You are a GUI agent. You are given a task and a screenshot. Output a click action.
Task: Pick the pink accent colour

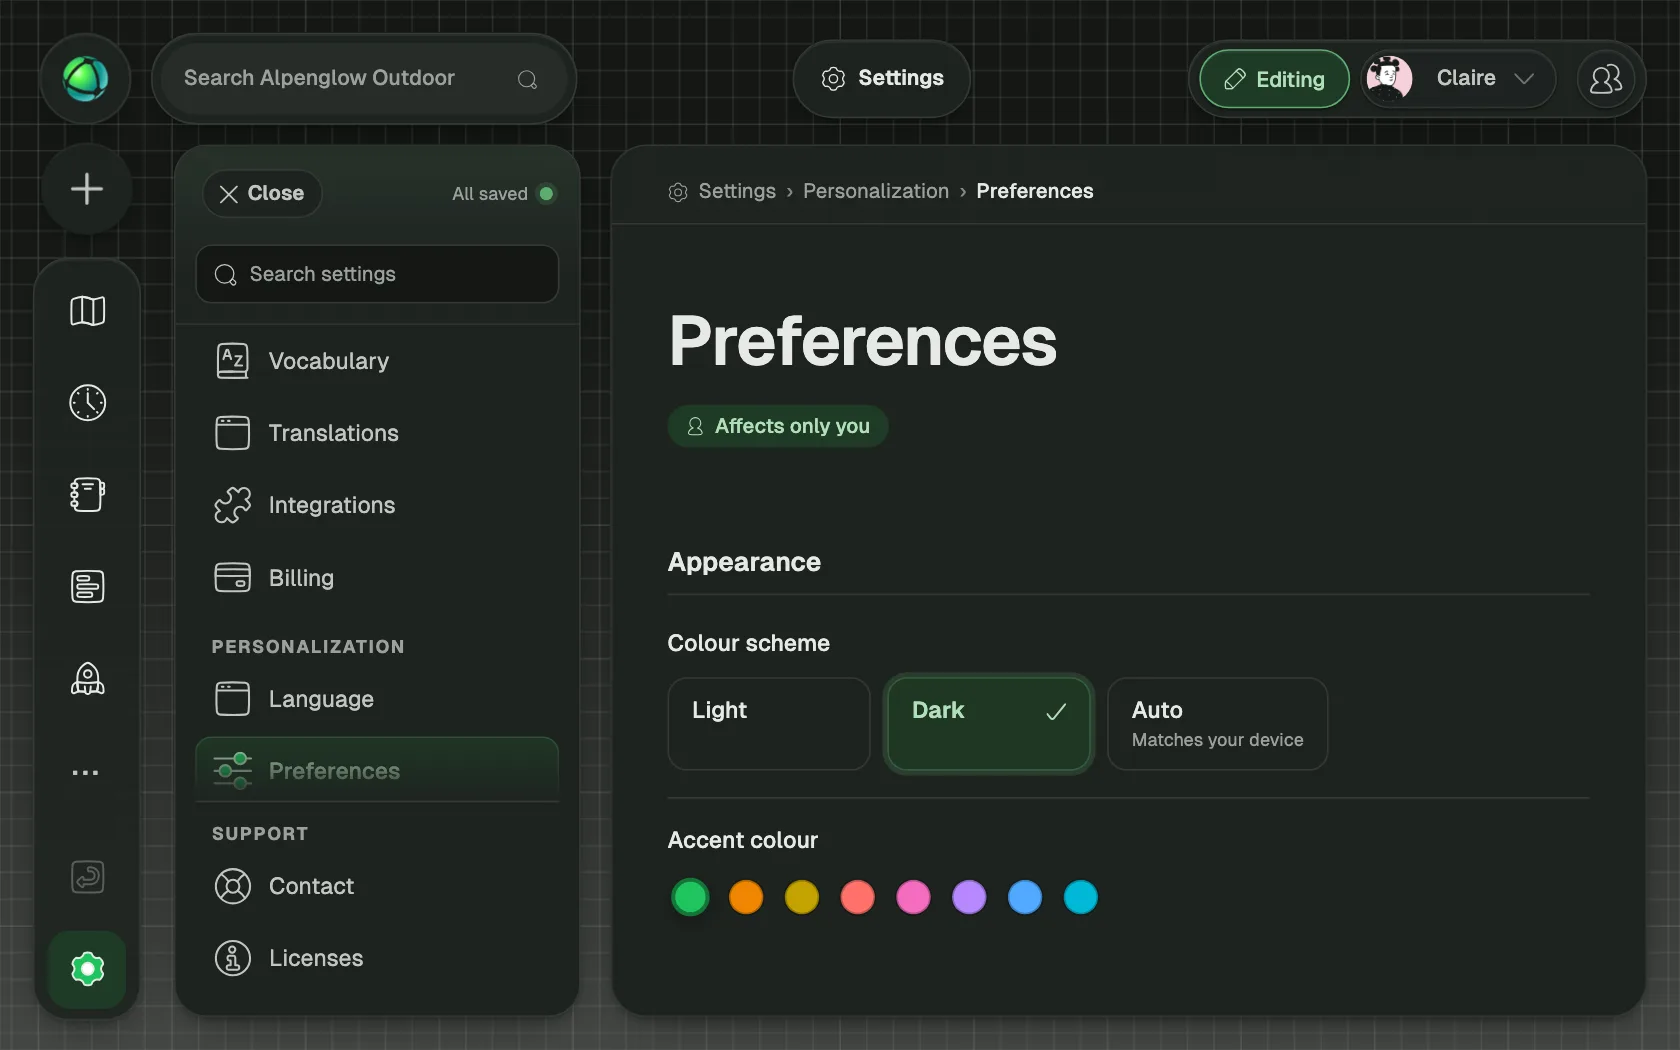[x=913, y=897]
